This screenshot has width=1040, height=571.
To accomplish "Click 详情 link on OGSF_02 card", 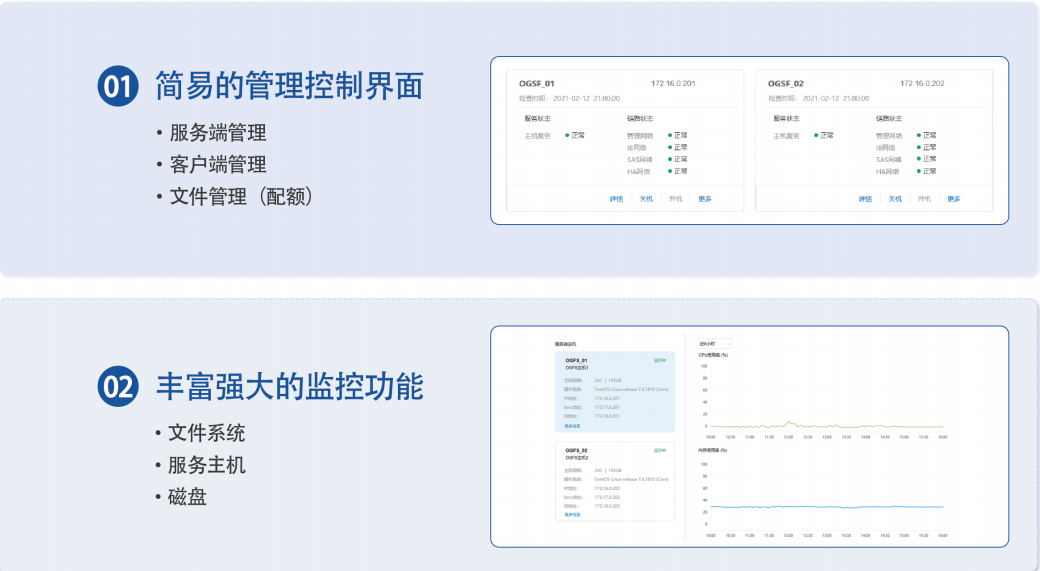I will [865, 199].
